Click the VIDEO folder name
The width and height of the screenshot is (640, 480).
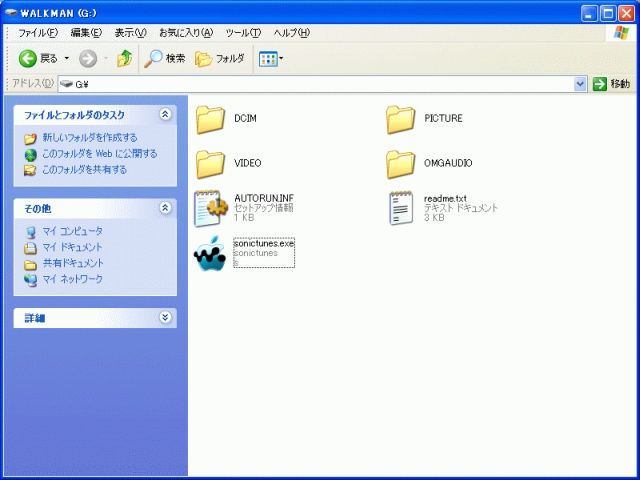(248, 163)
